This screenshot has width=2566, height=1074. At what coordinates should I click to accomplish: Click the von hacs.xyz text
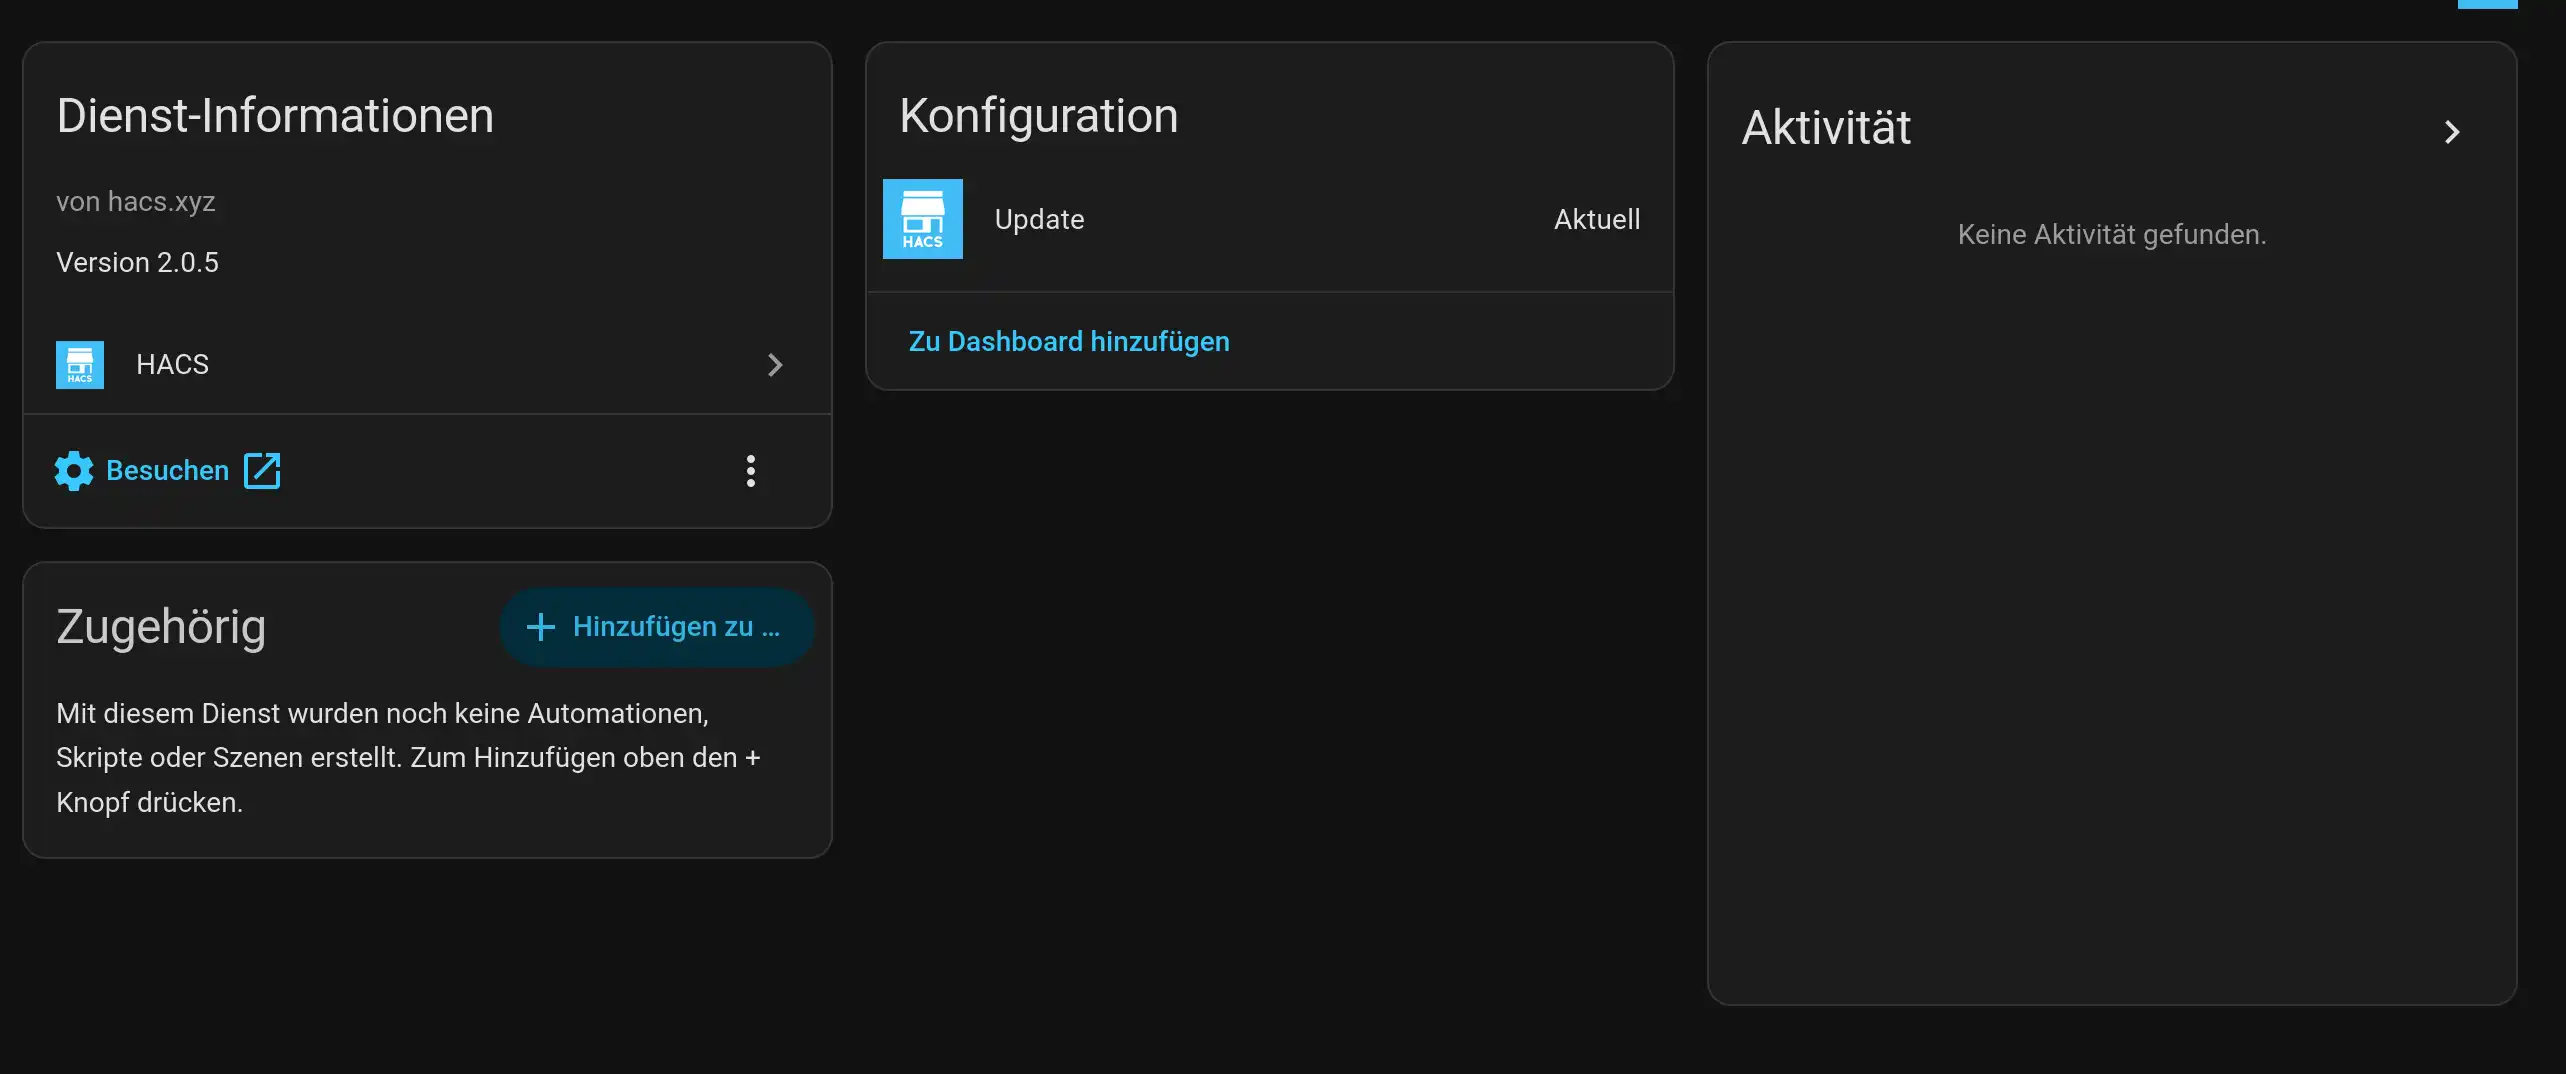pos(135,201)
